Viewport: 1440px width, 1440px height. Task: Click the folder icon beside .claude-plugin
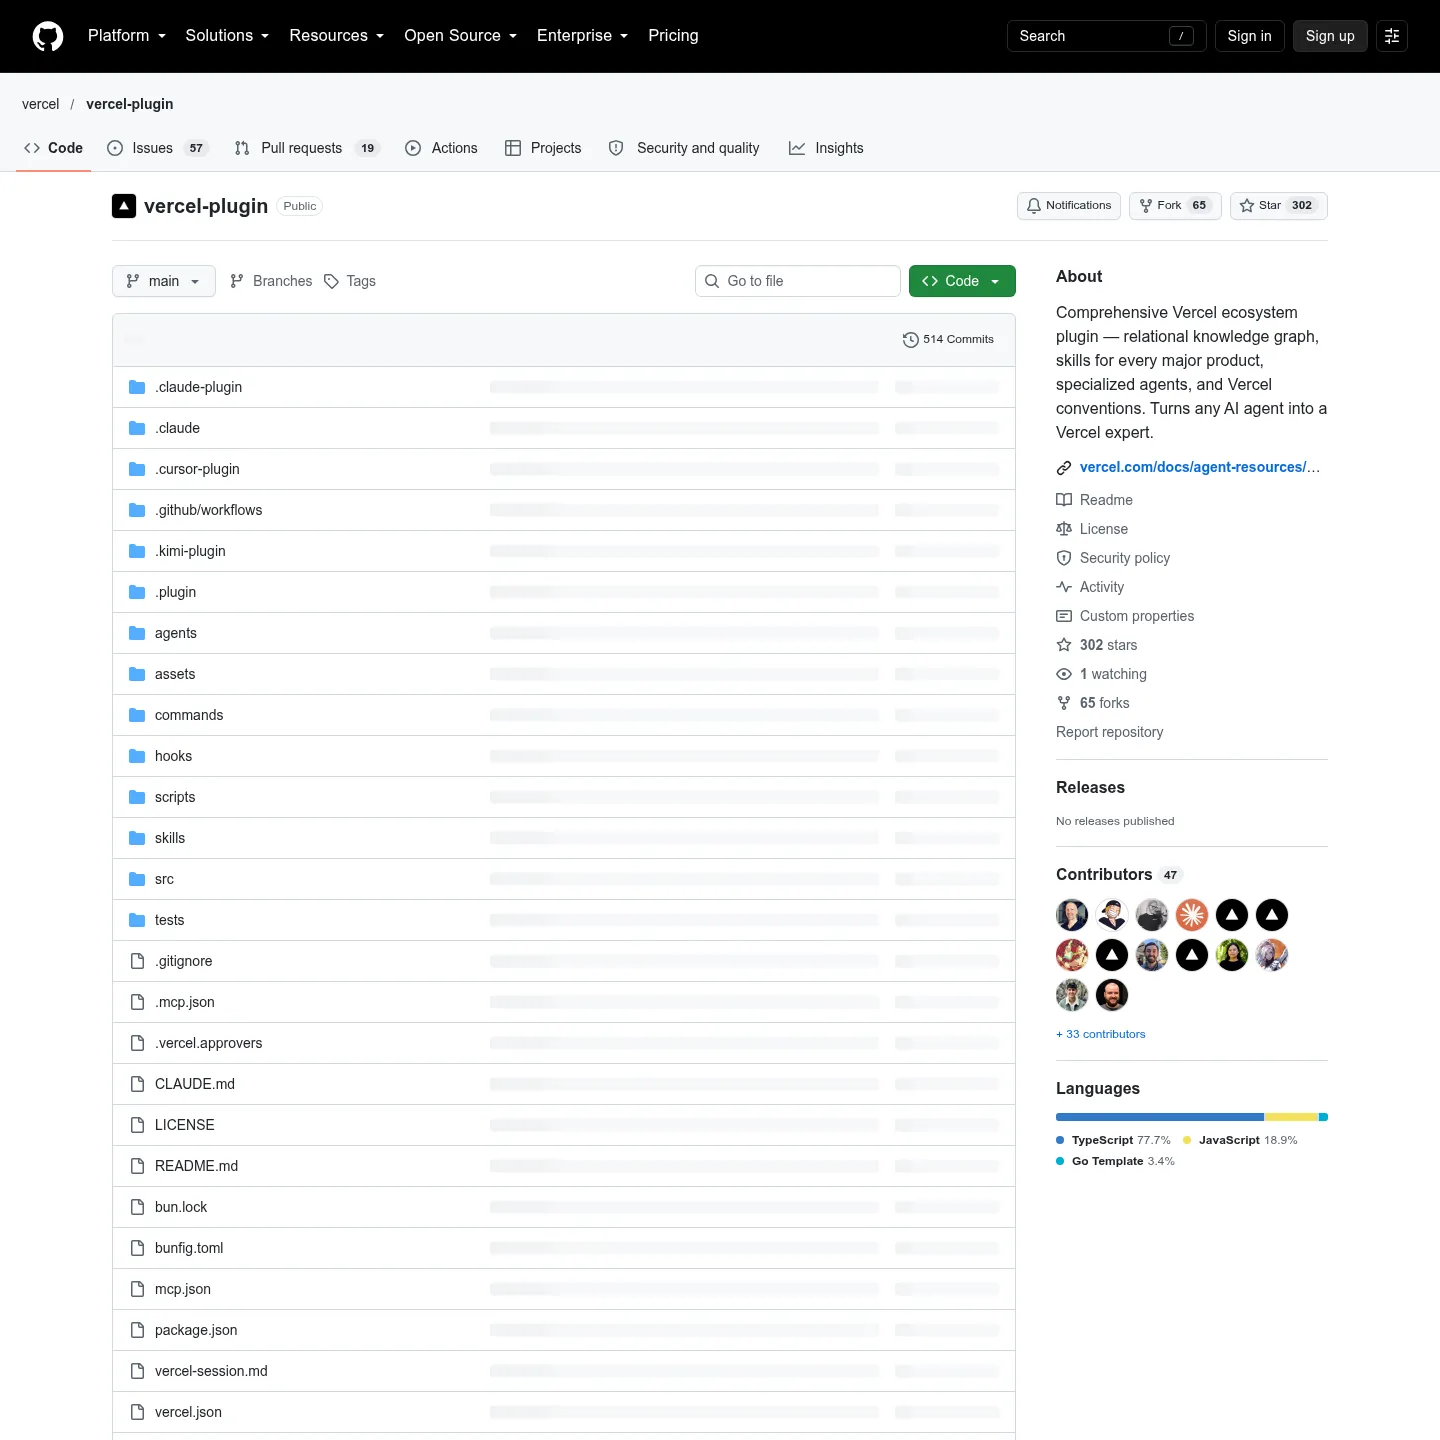click(x=137, y=387)
